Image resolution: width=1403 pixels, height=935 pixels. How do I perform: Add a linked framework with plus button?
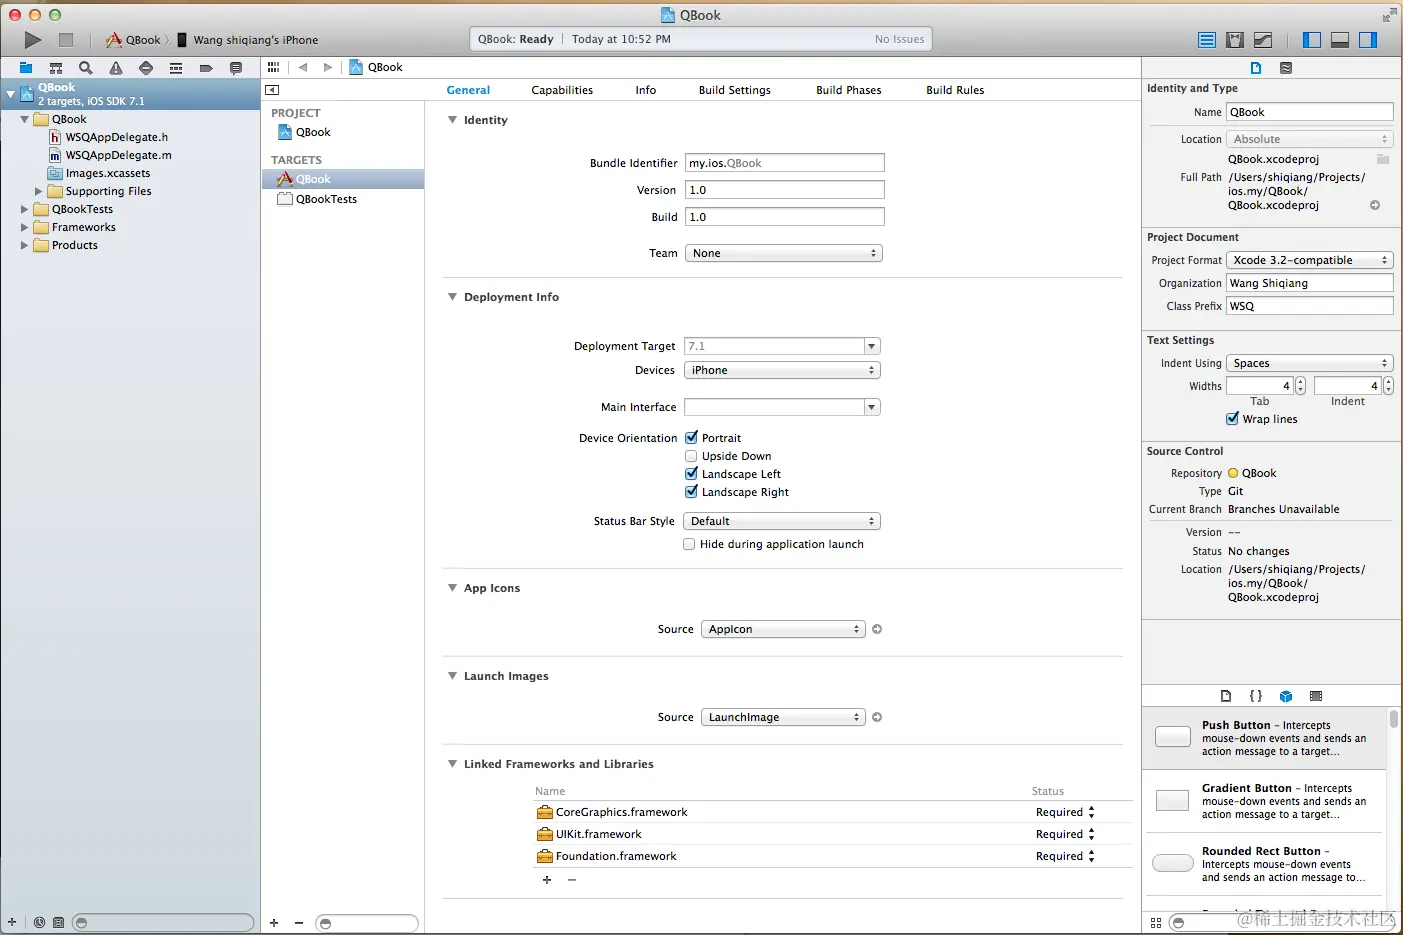[x=547, y=880]
